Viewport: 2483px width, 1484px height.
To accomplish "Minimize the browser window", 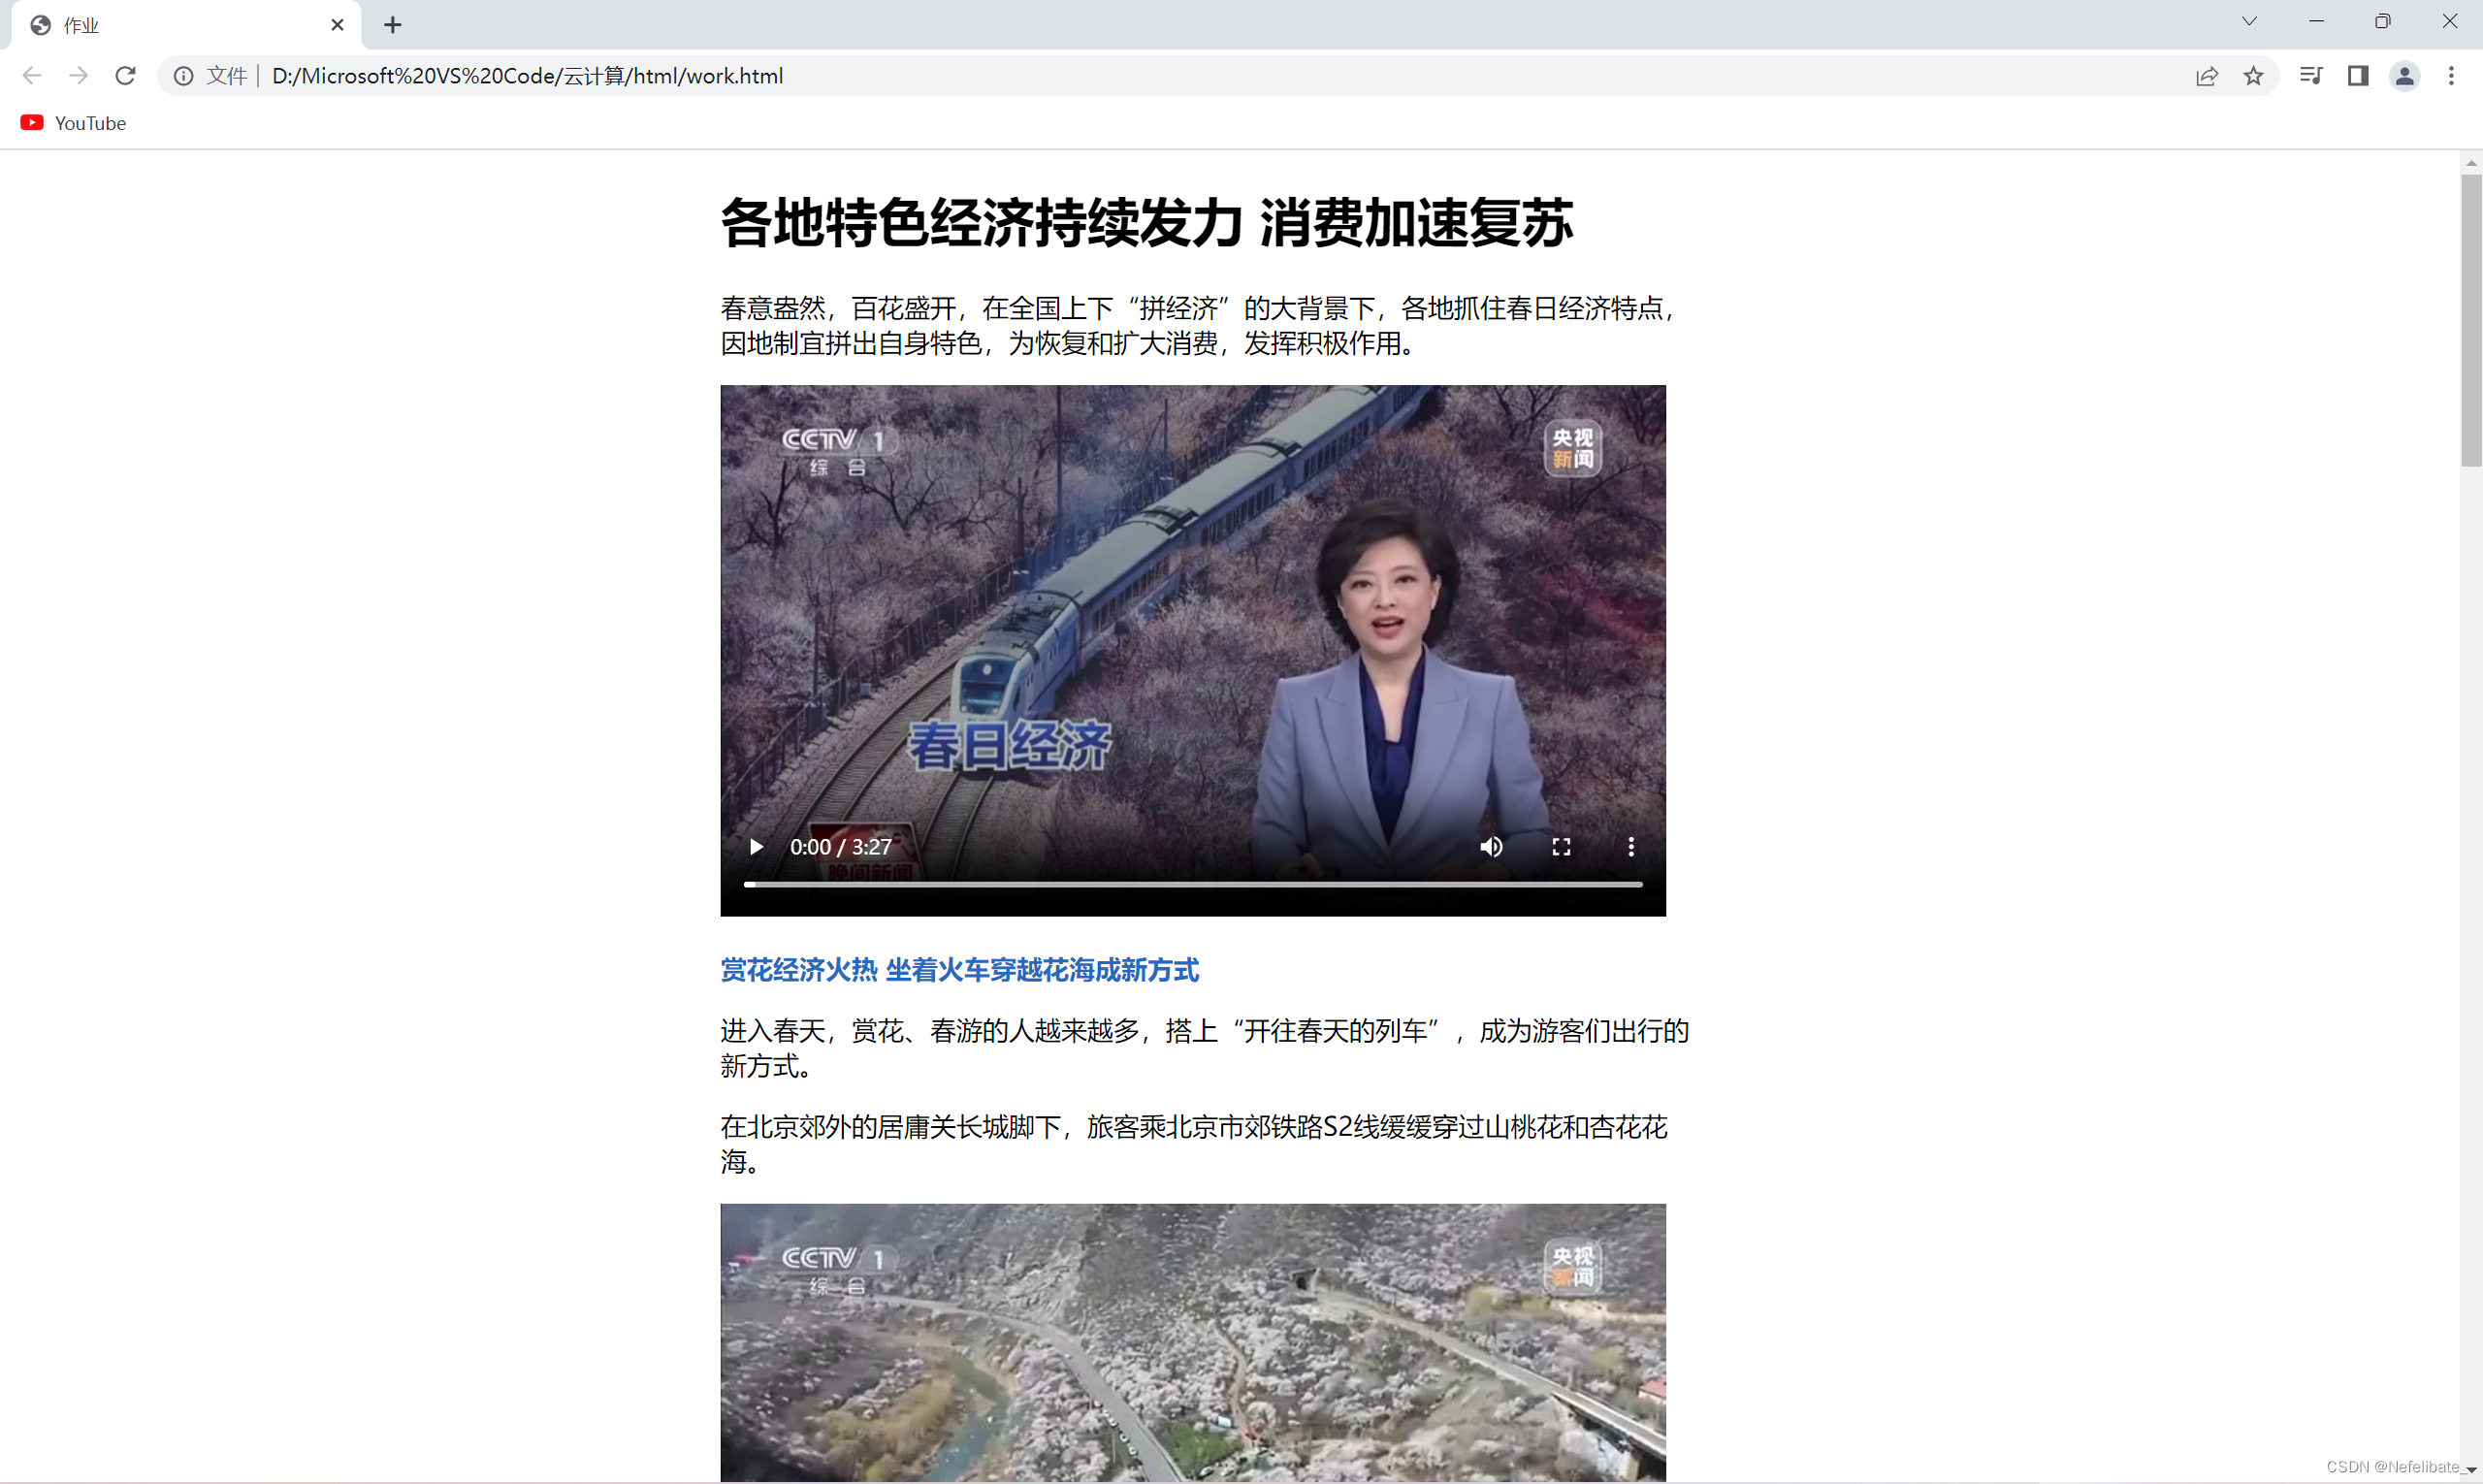I will point(2316,21).
